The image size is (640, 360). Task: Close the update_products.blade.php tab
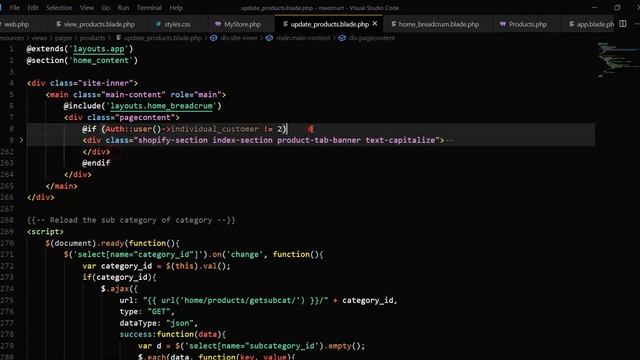[x=375, y=24]
